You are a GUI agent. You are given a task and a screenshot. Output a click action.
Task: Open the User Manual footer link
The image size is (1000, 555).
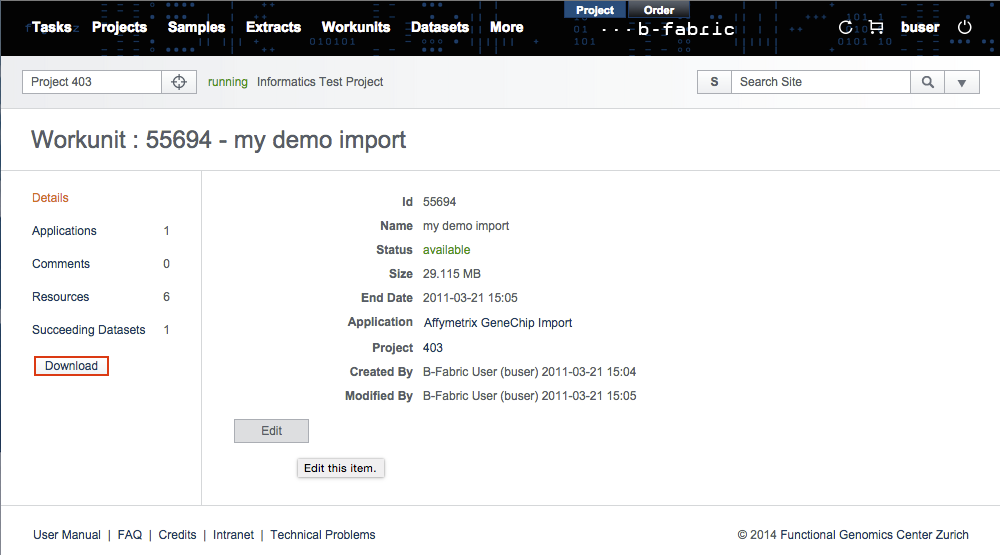click(67, 535)
